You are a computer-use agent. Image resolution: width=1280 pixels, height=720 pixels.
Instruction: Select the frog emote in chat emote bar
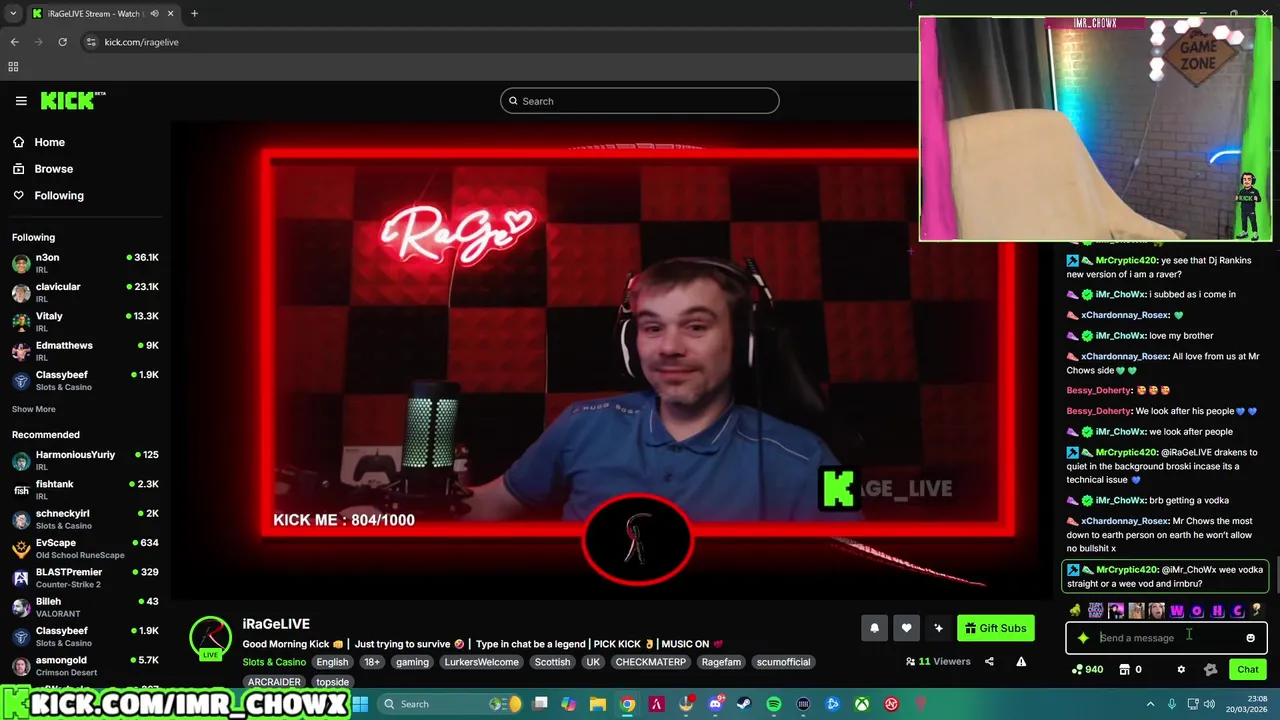point(1075,611)
